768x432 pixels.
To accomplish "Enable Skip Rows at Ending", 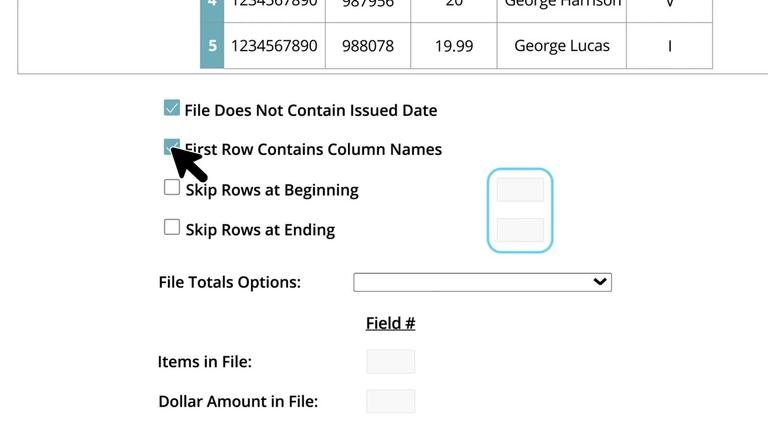I will tap(171, 227).
